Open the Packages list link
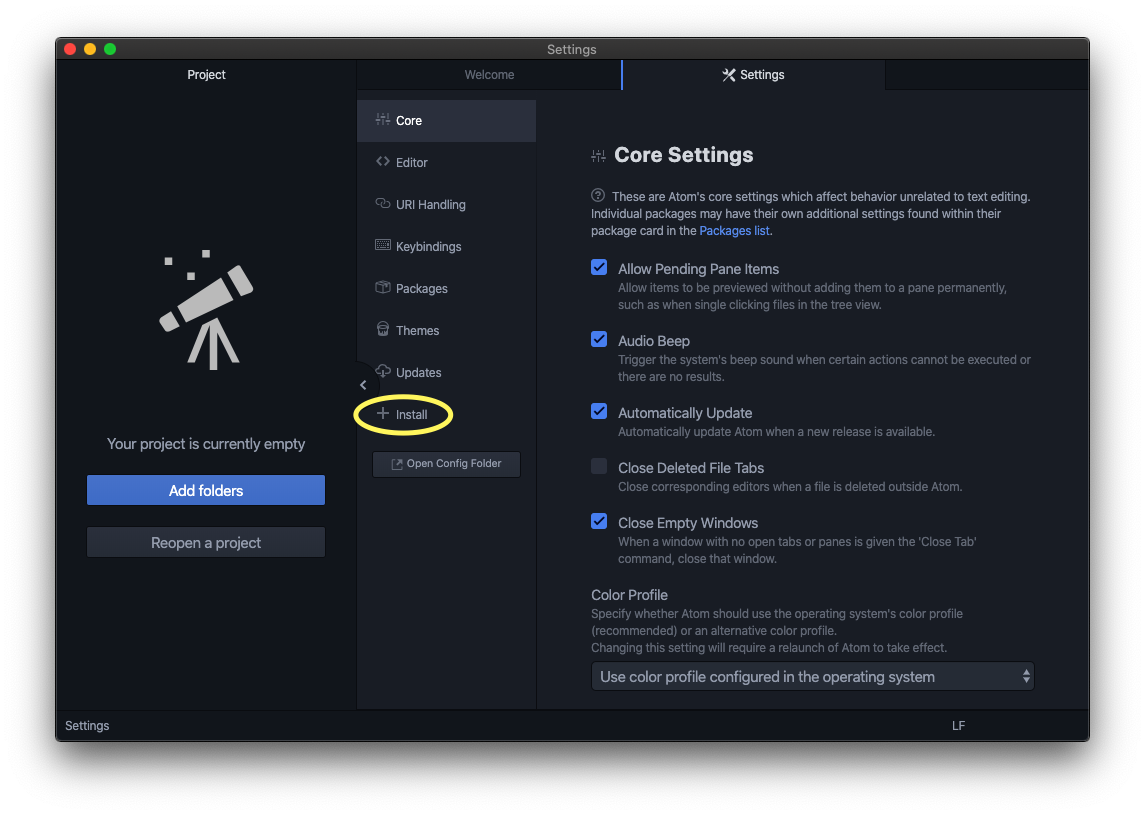The image size is (1145, 815). pos(734,230)
